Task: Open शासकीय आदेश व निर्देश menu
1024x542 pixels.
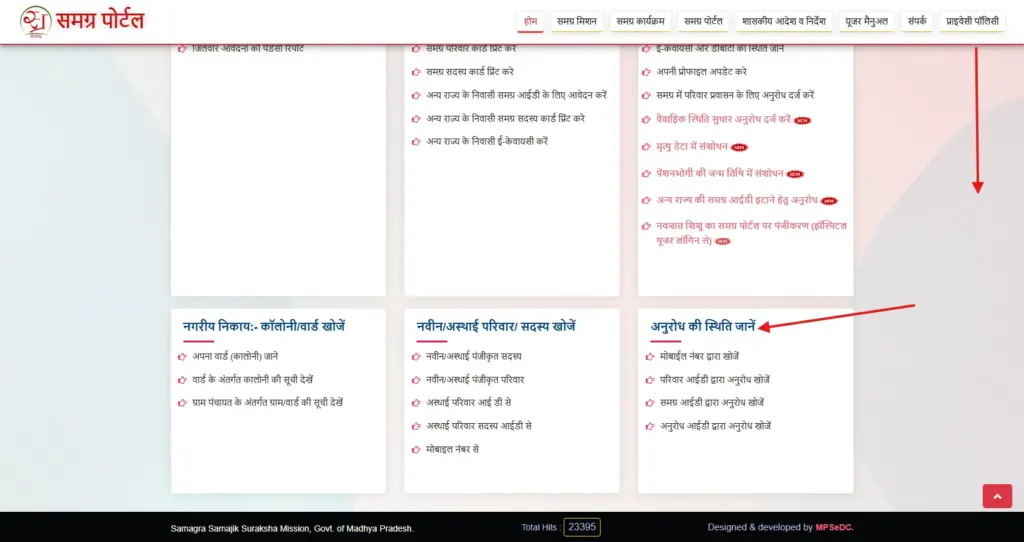Action: click(783, 21)
